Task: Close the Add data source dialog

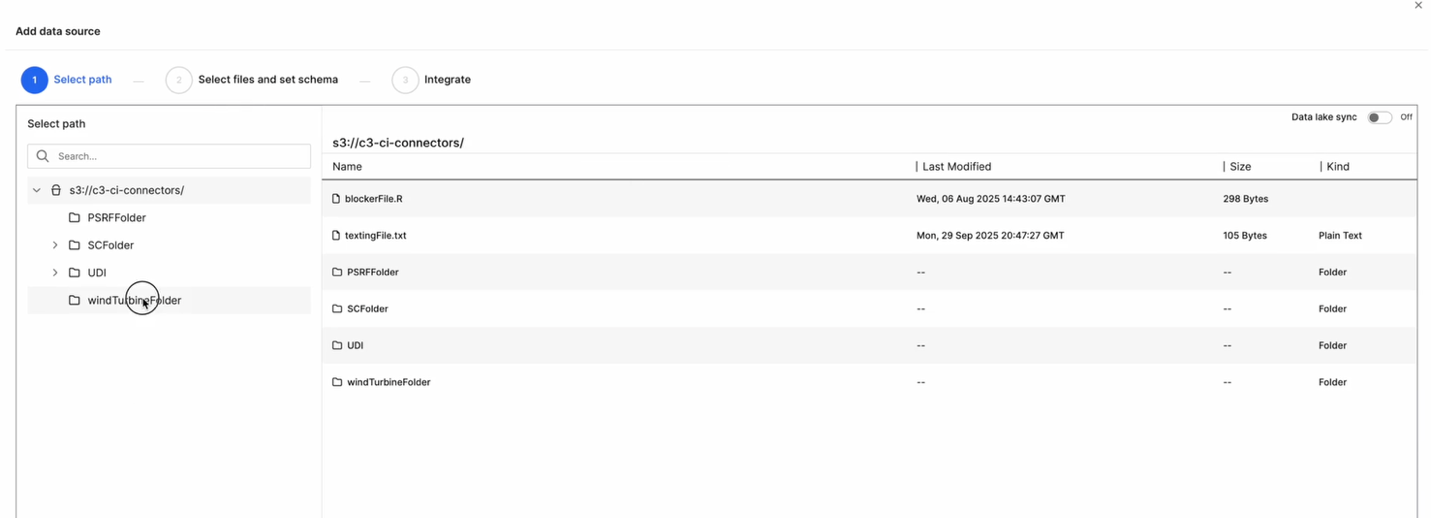Action: click(1418, 6)
